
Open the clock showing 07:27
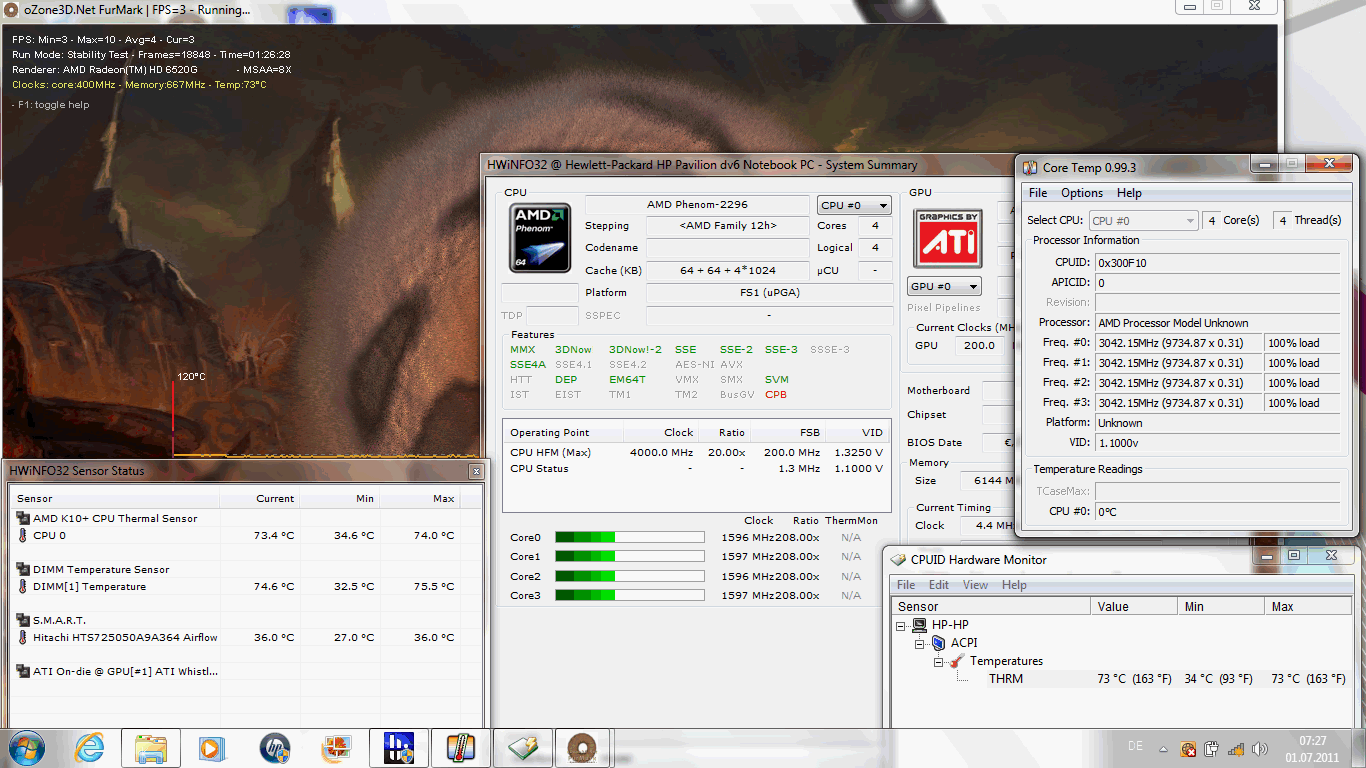pyautogui.click(x=1311, y=748)
